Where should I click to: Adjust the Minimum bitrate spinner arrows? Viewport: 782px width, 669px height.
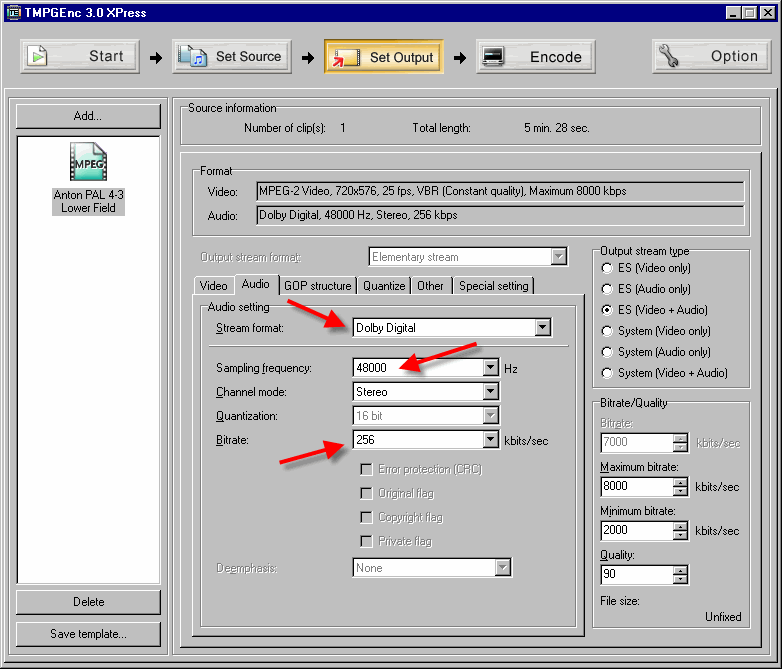[x=680, y=530]
